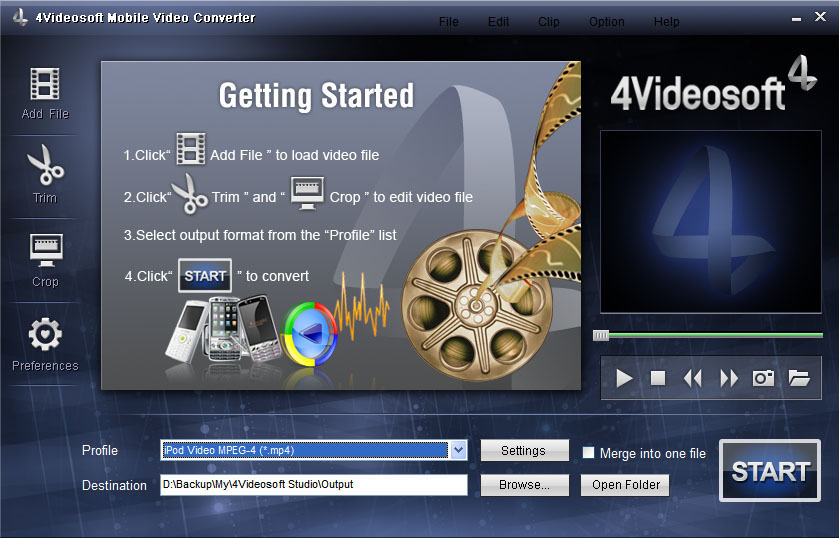Click the Destination path input field

click(313, 484)
